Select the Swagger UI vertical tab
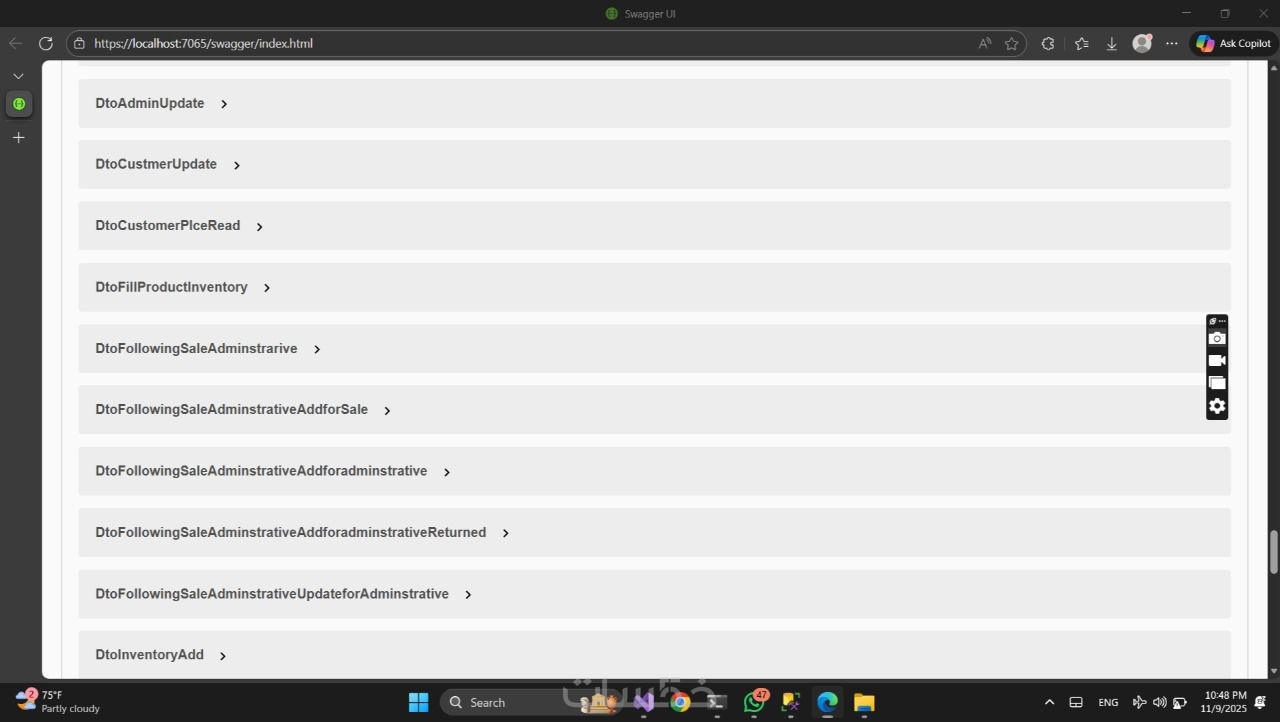This screenshot has width=1280, height=722. 18,104
